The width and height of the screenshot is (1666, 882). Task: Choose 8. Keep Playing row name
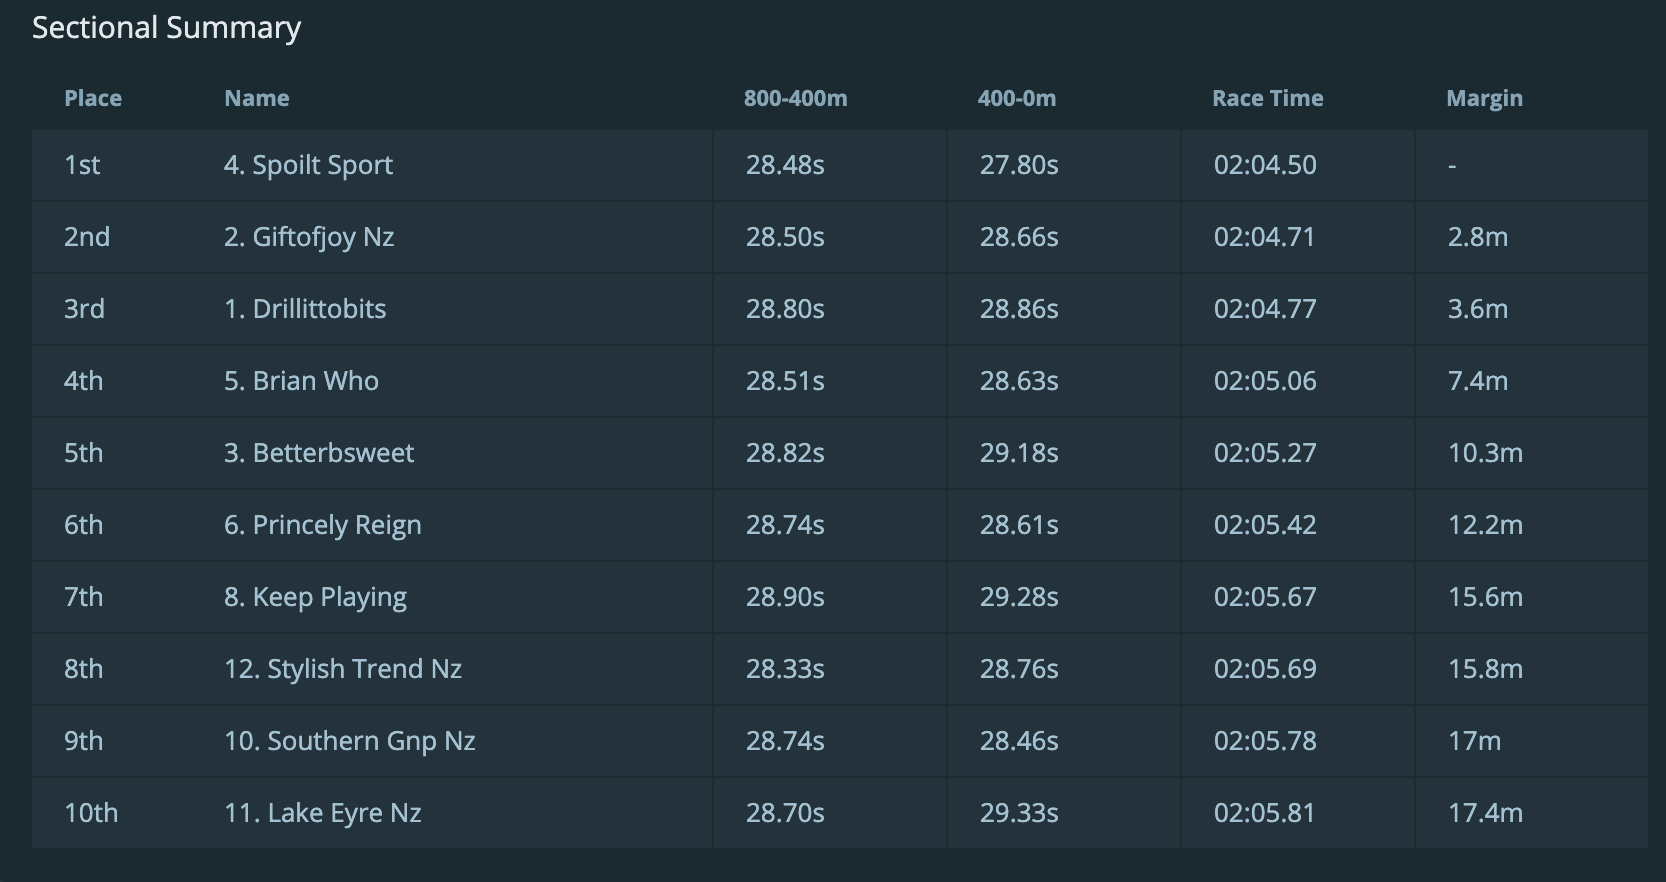point(315,597)
